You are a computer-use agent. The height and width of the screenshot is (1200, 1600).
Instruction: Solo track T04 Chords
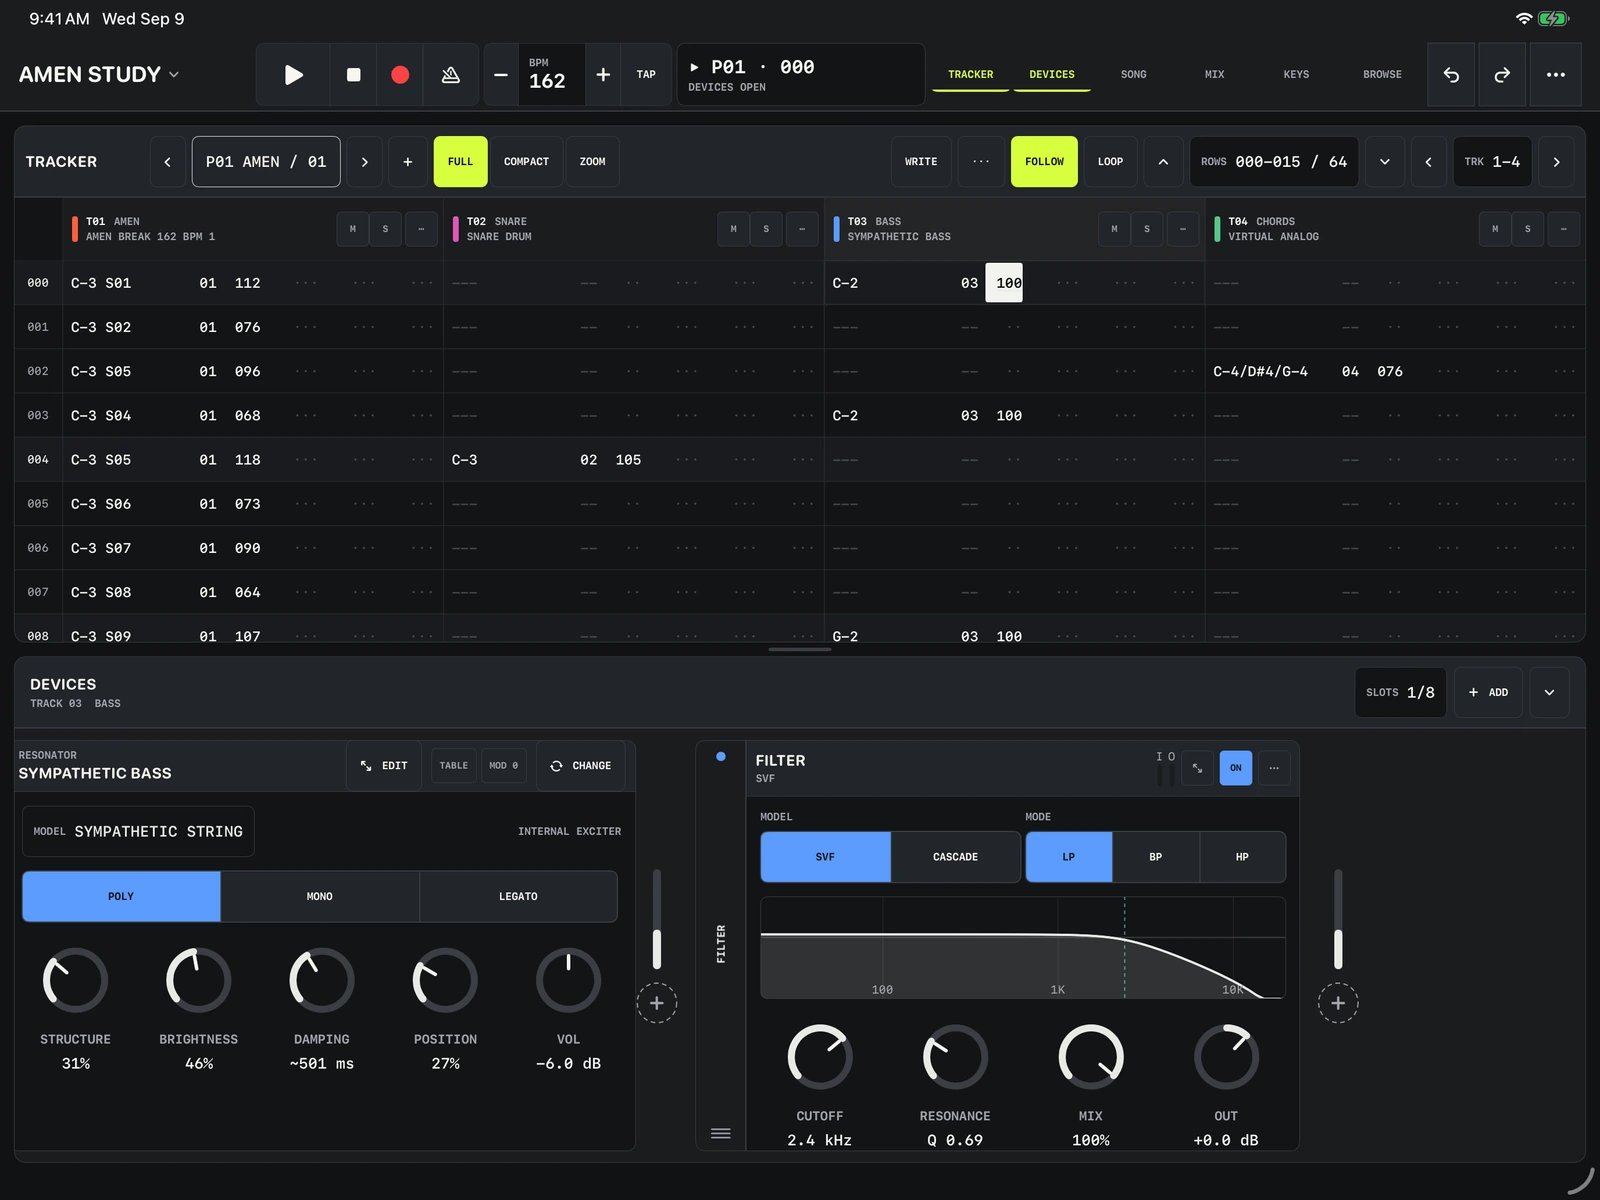pyautogui.click(x=1527, y=229)
